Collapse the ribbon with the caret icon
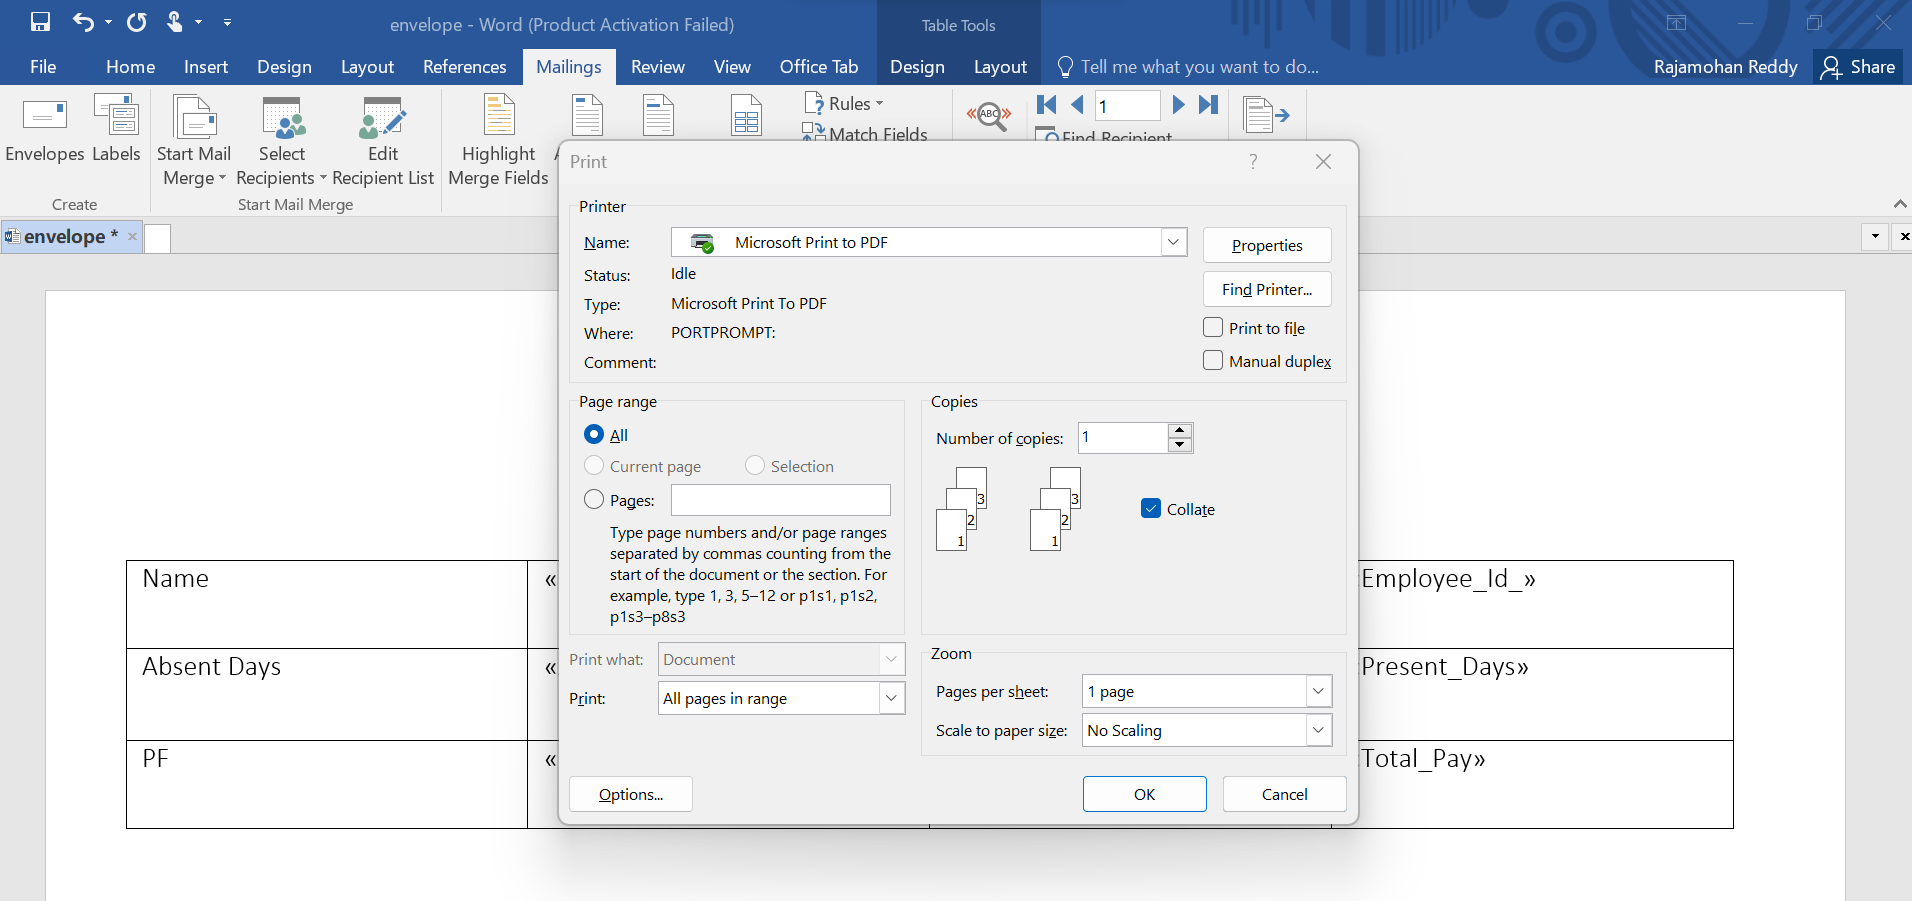The image size is (1912, 901). [1900, 204]
